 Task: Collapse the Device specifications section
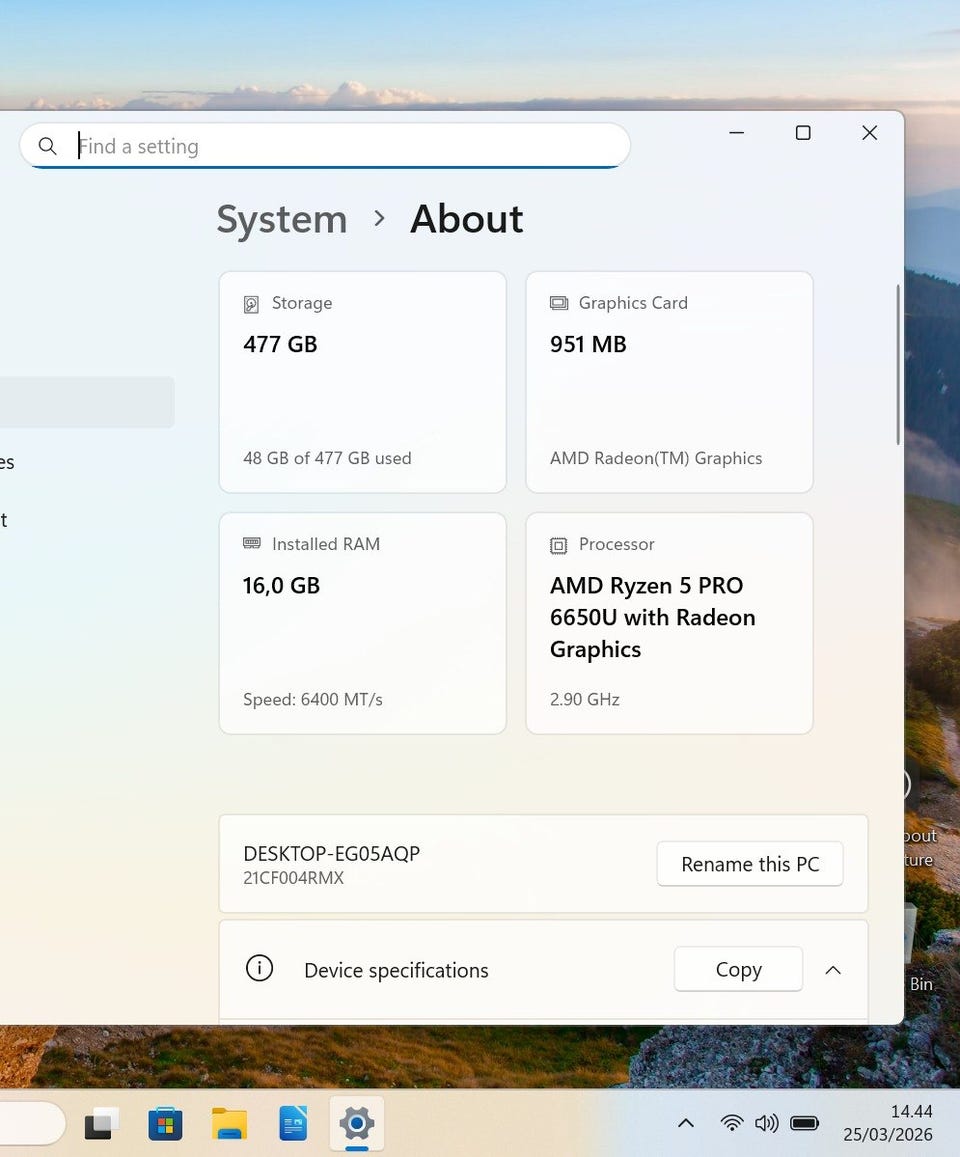[x=833, y=970]
